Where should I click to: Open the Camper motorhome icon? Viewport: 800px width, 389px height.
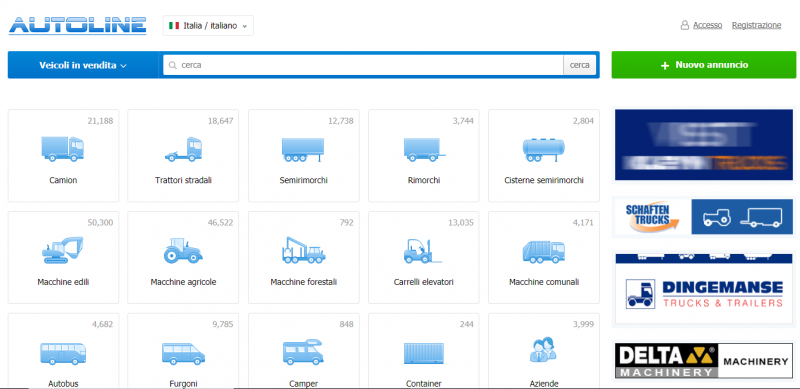tap(303, 352)
